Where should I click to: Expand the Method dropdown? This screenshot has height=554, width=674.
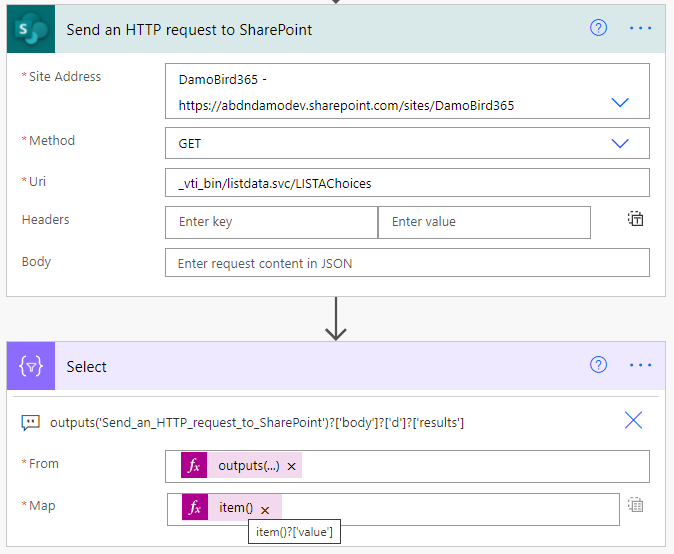point(620,143)
